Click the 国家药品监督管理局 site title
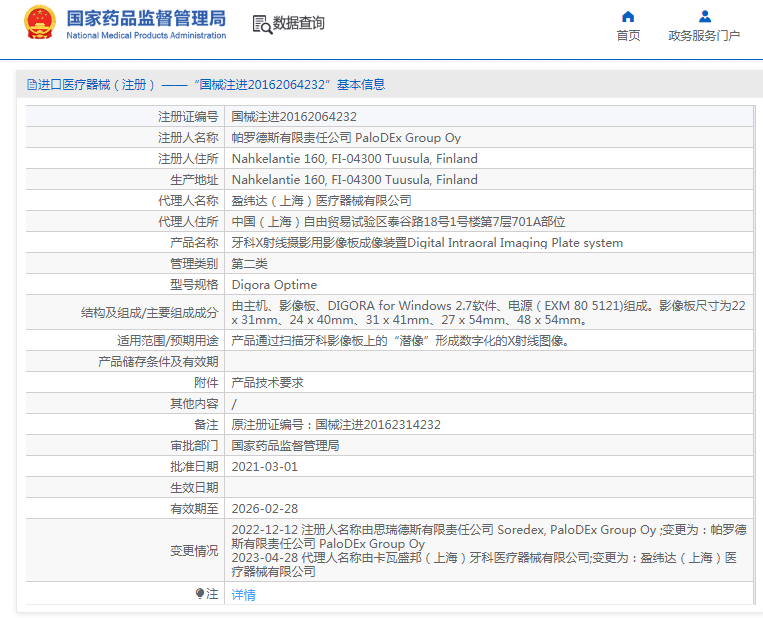The image size is (763, 618). point(146,18)
